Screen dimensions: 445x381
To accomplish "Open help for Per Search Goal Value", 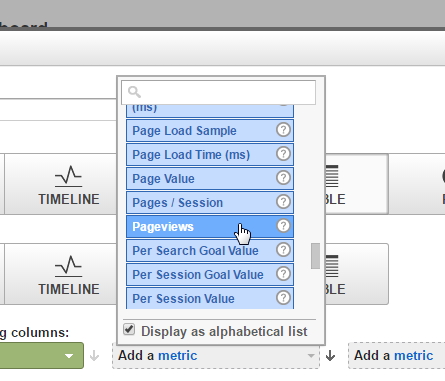I will coord(283,250).
